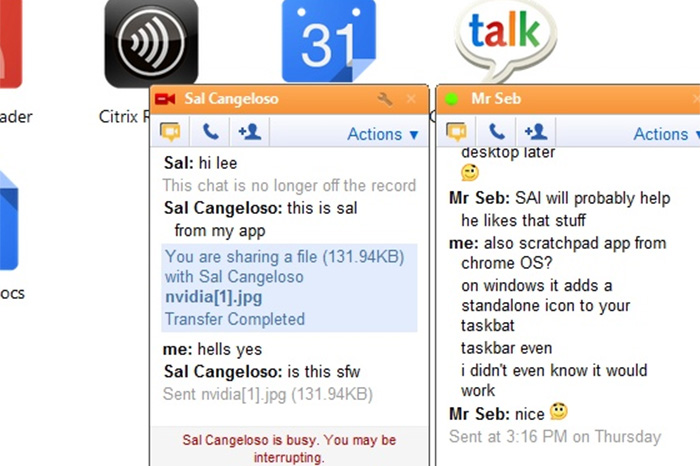
Task: Open the nvidia[1].jpg shared file link
Action: coord(213,297)
